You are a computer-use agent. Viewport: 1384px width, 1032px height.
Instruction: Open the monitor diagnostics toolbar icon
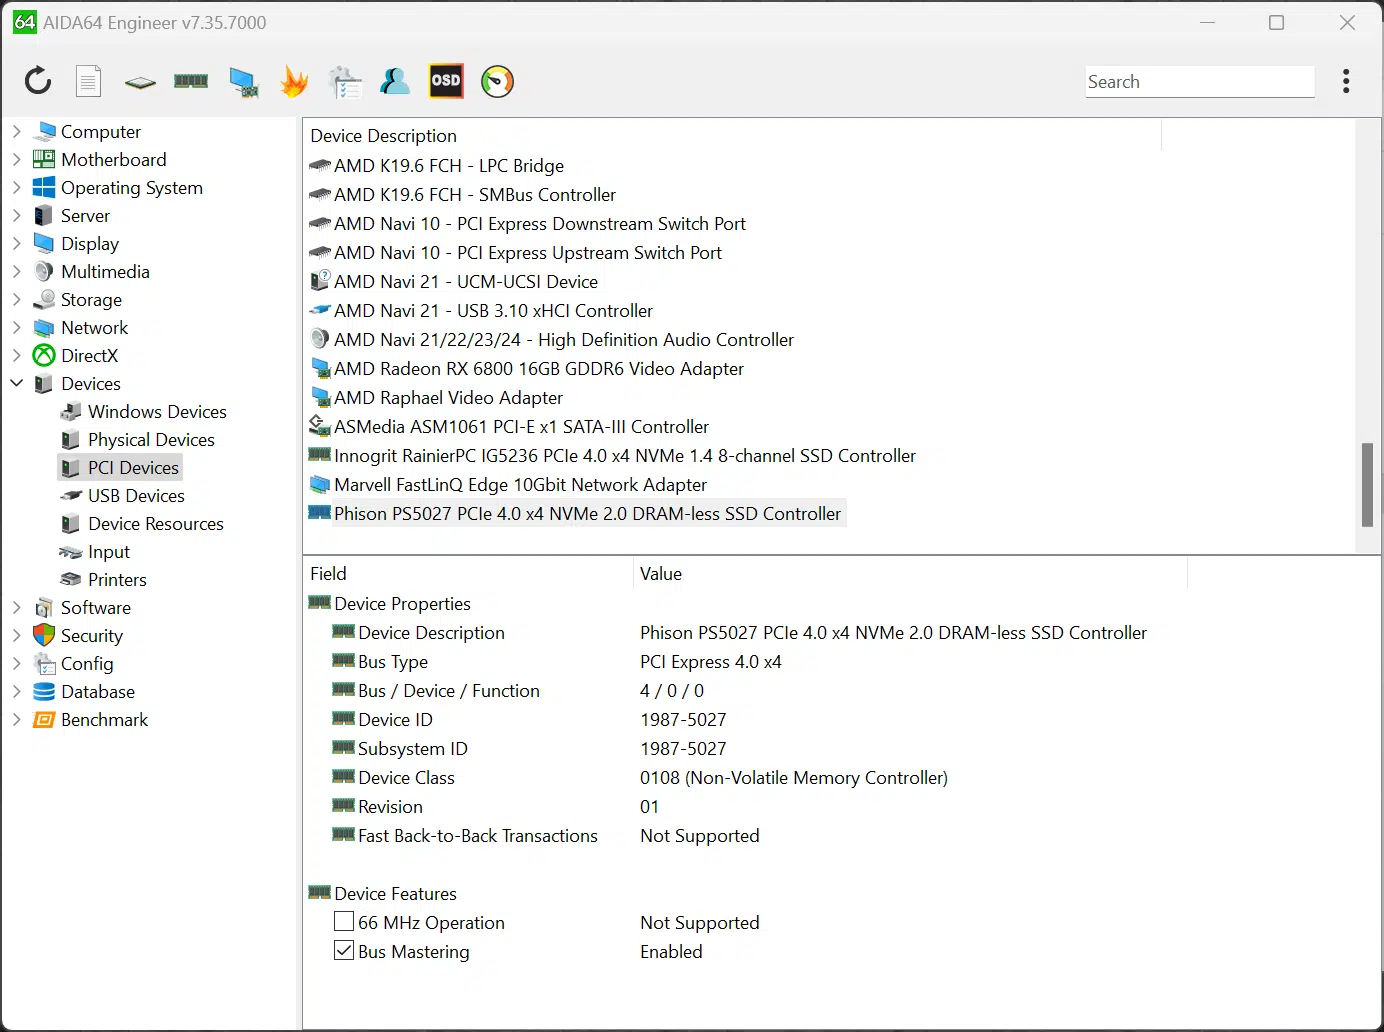tap(243, 82)
